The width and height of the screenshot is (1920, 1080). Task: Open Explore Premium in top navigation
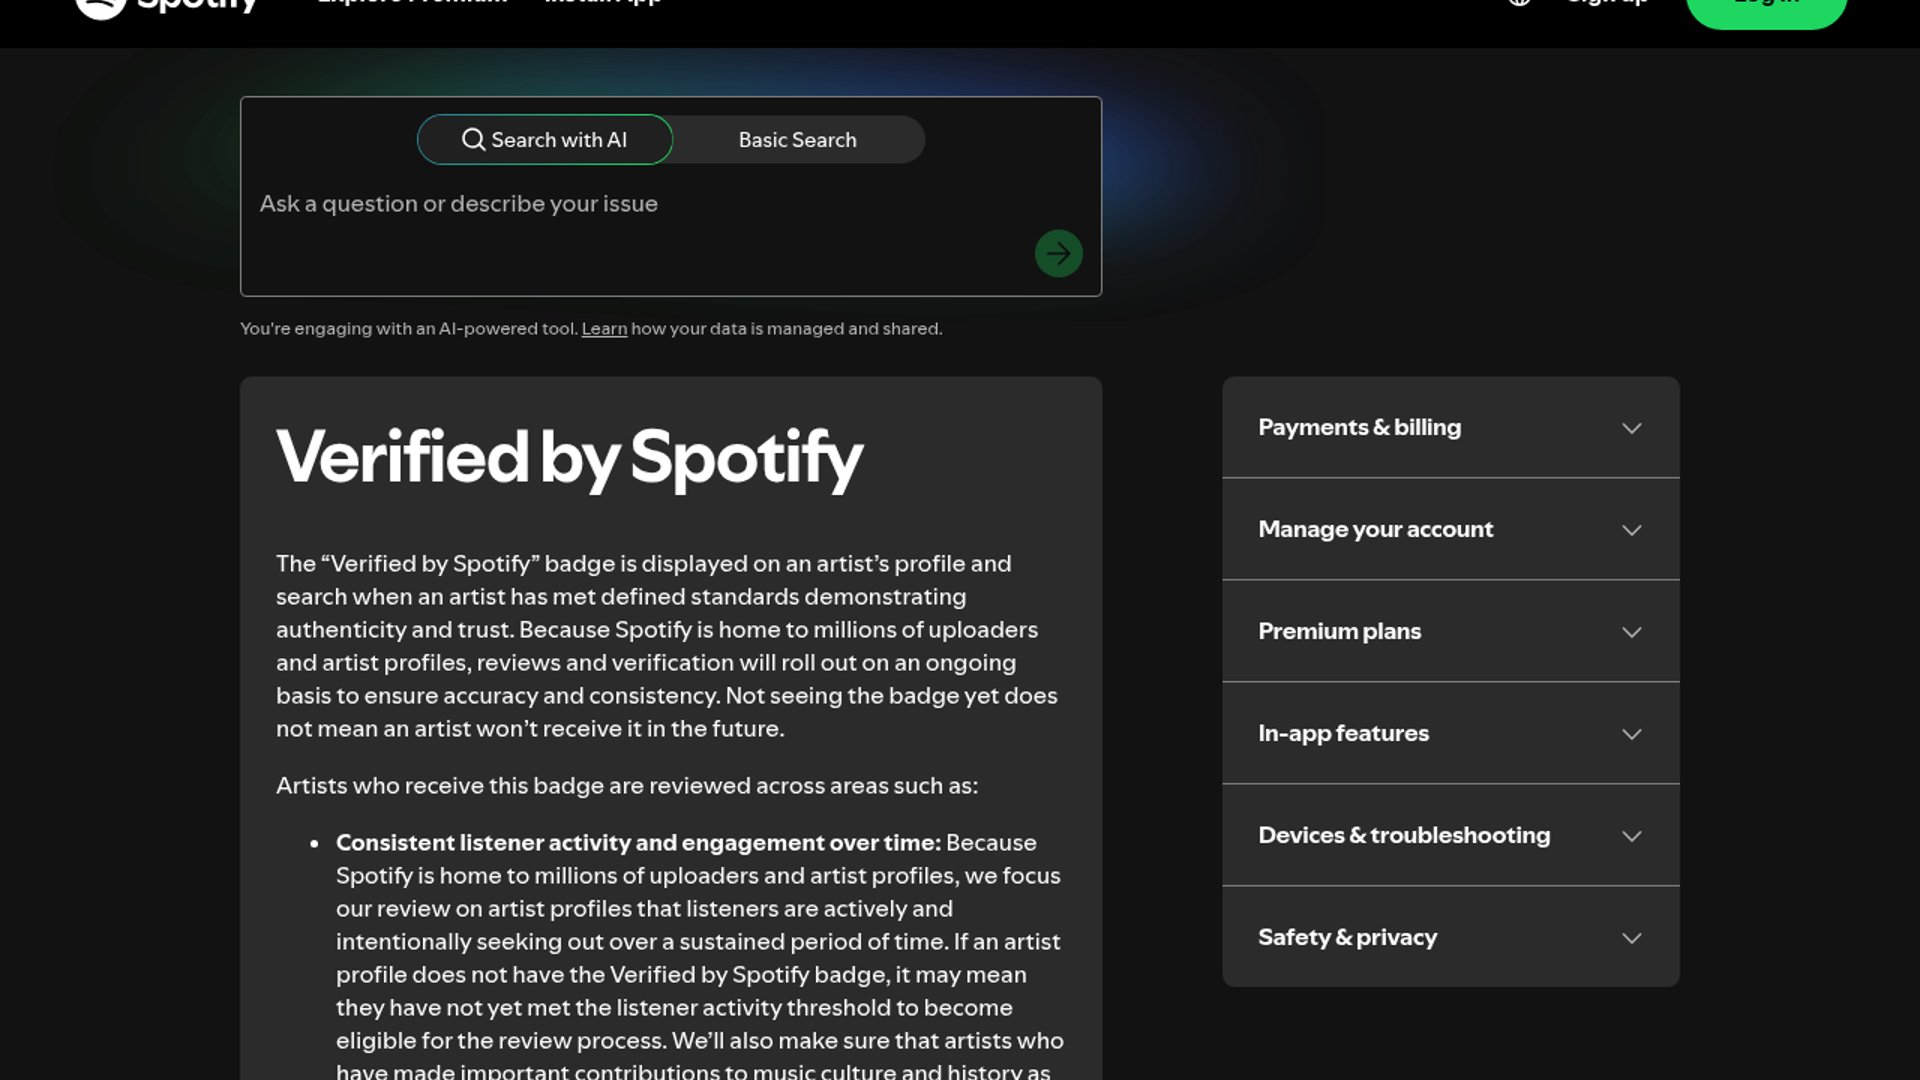click(412, 3)
